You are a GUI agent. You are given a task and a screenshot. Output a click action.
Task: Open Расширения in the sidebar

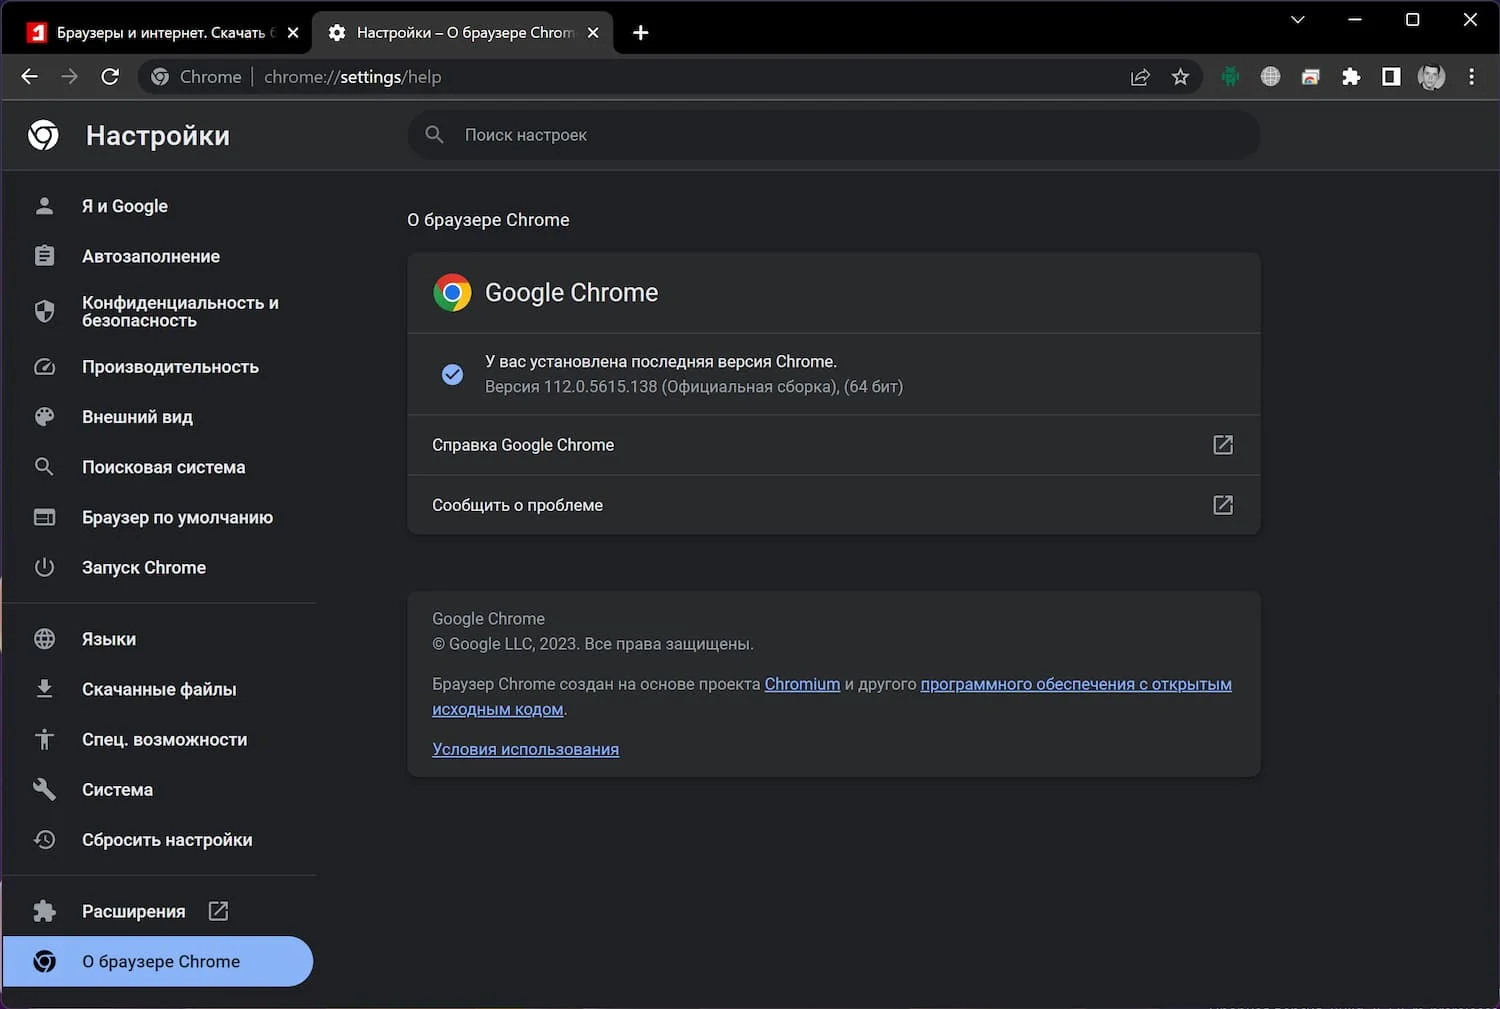pos(133,911)
